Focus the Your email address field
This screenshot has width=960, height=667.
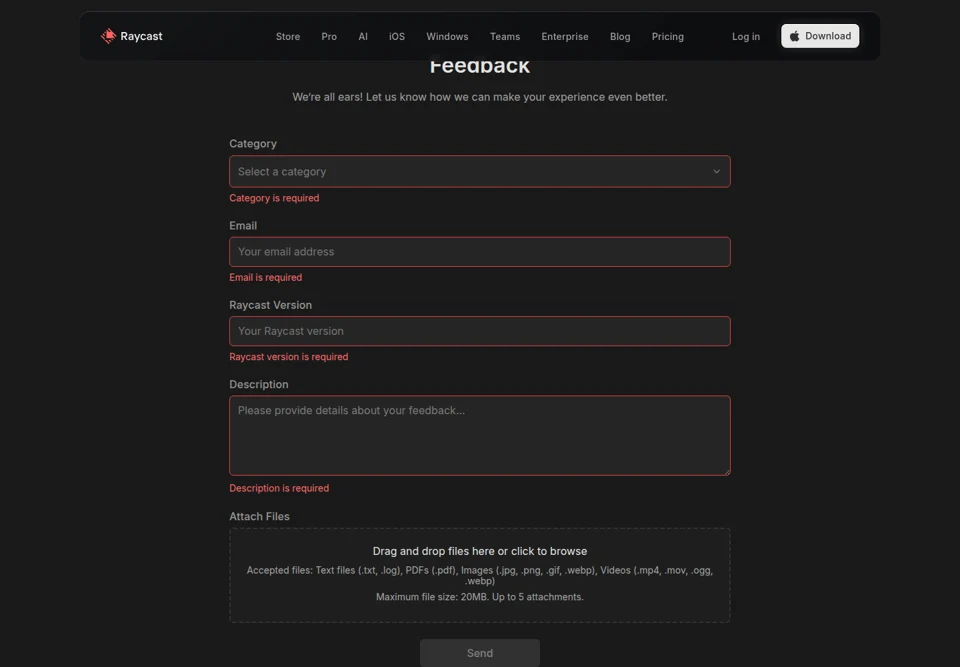[x=479, y=252]
